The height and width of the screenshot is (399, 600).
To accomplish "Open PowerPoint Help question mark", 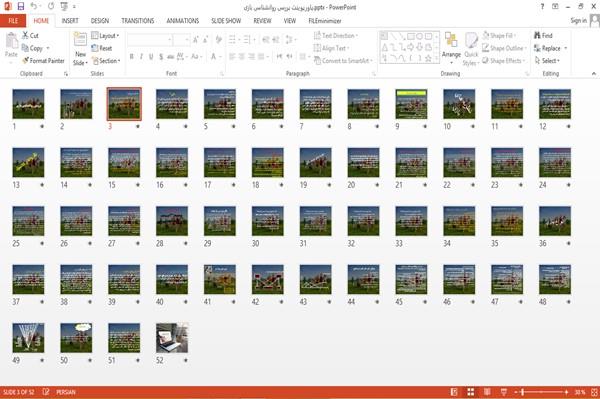I will pos(542,7).
